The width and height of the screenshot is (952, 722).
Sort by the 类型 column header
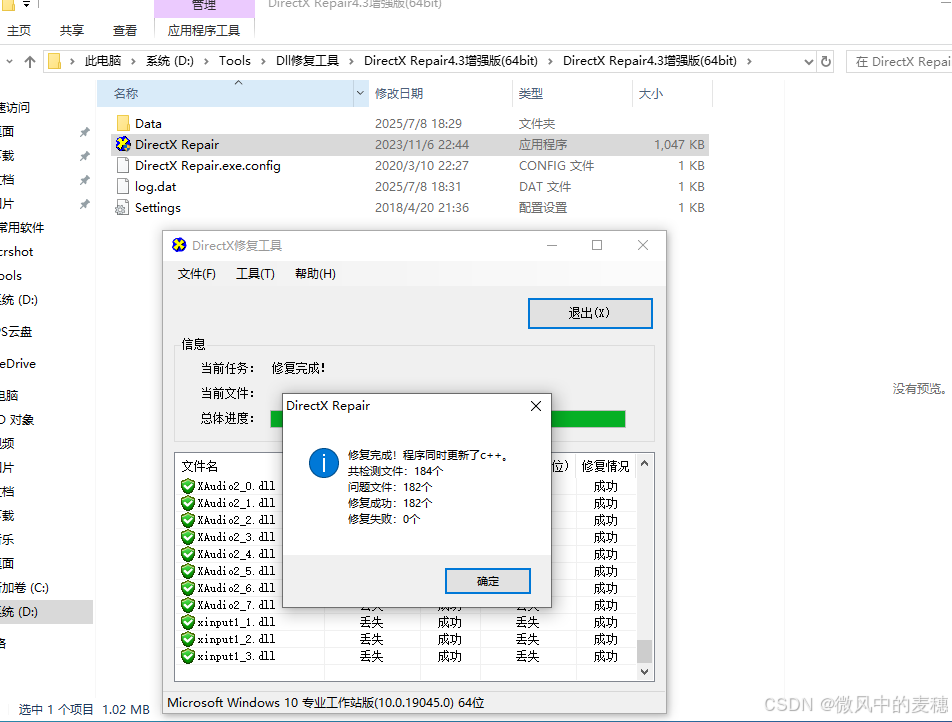pyautogui.click(x=573, y=93)
